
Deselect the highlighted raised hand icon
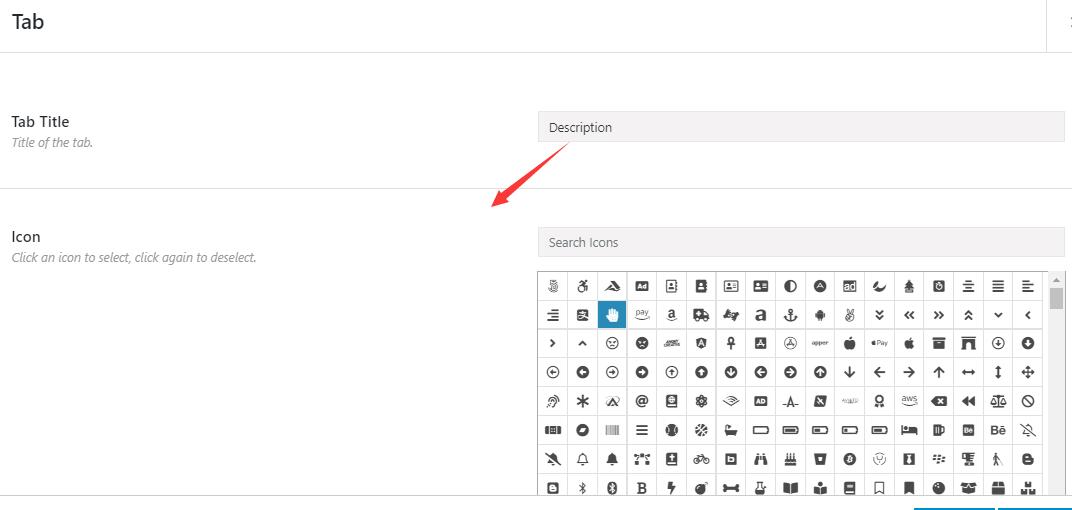pyautogui.click(x=613, y=314)
